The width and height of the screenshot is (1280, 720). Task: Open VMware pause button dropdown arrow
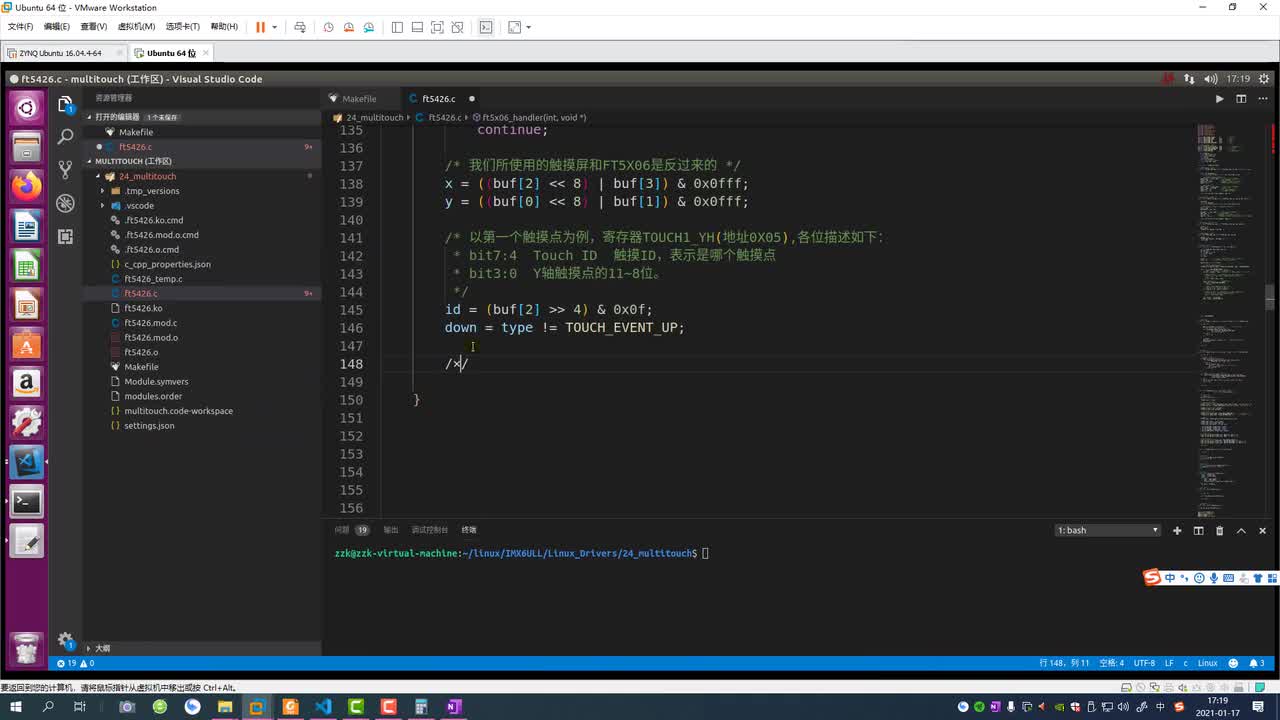click(274, 27)
